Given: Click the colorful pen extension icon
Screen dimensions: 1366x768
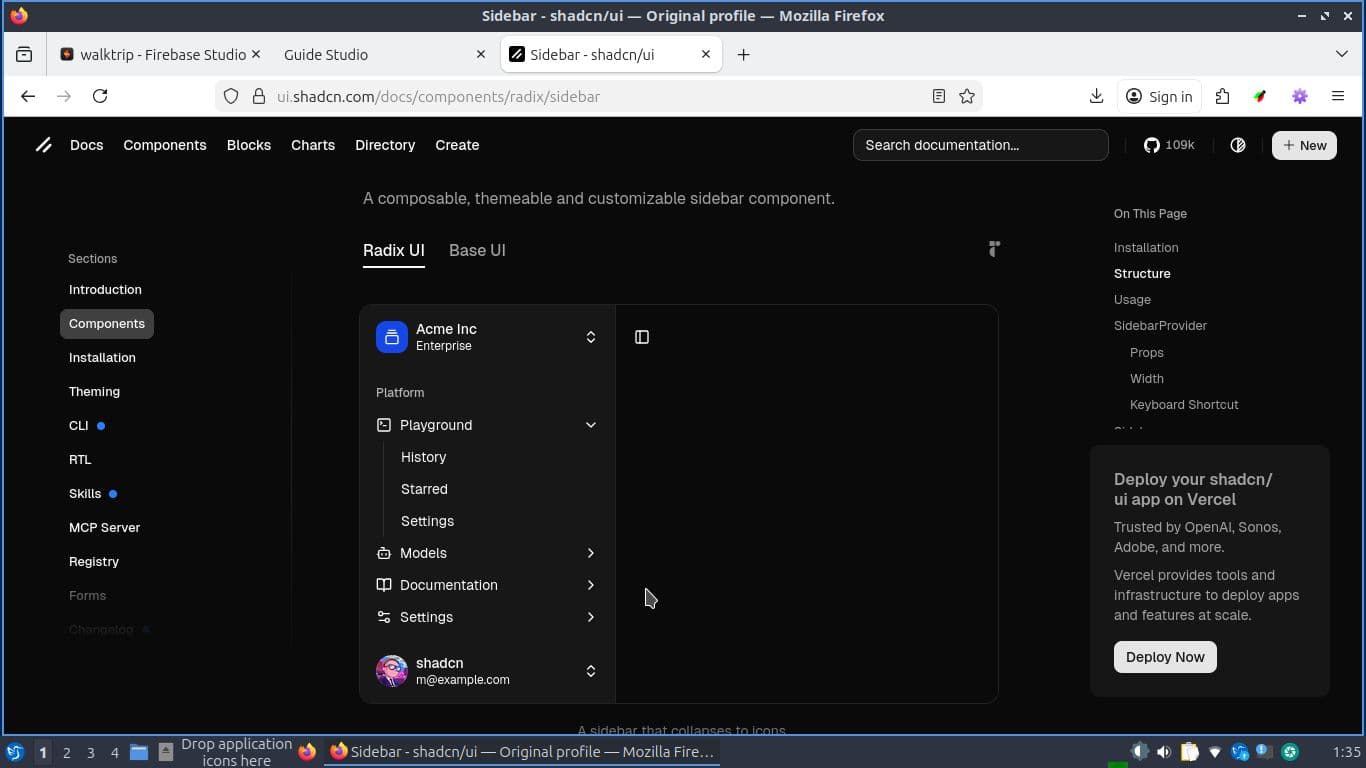Looking at the screenshot, I should tap(1260, 96).
